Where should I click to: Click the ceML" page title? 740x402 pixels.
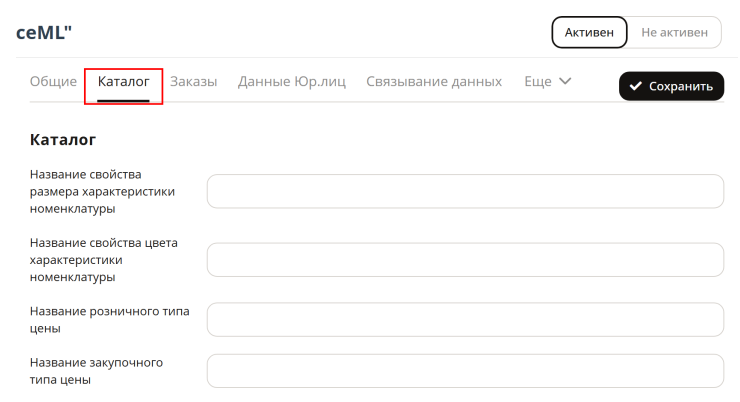44,33
